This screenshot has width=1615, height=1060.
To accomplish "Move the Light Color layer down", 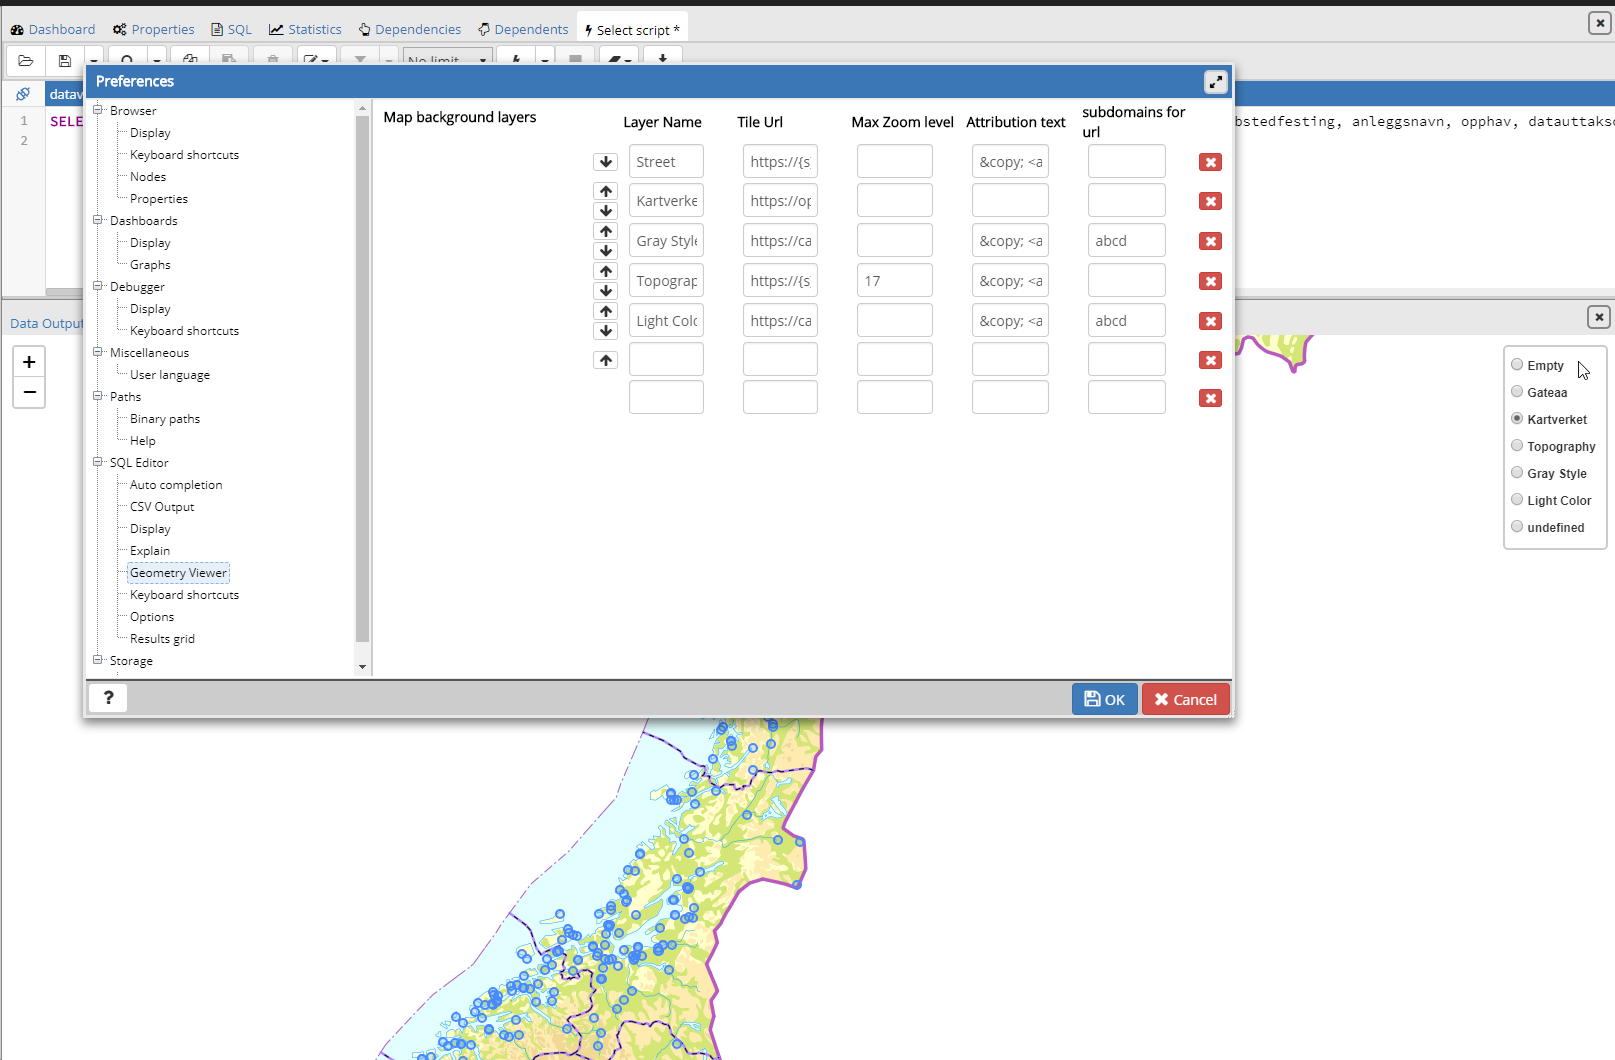I will coord(605,331).
